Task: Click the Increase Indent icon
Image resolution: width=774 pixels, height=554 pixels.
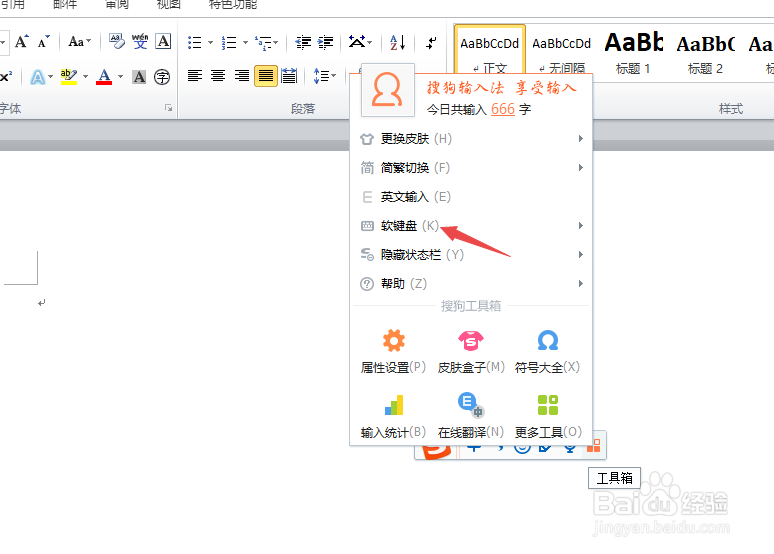Action: pos(325,43)
